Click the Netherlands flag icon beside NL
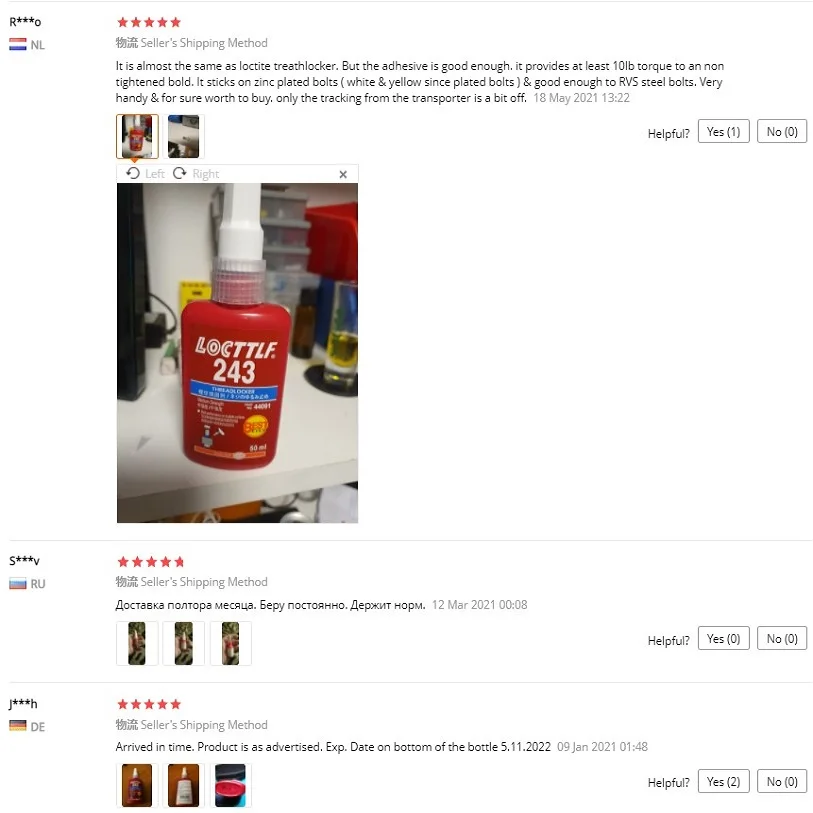 coord(18,45)
